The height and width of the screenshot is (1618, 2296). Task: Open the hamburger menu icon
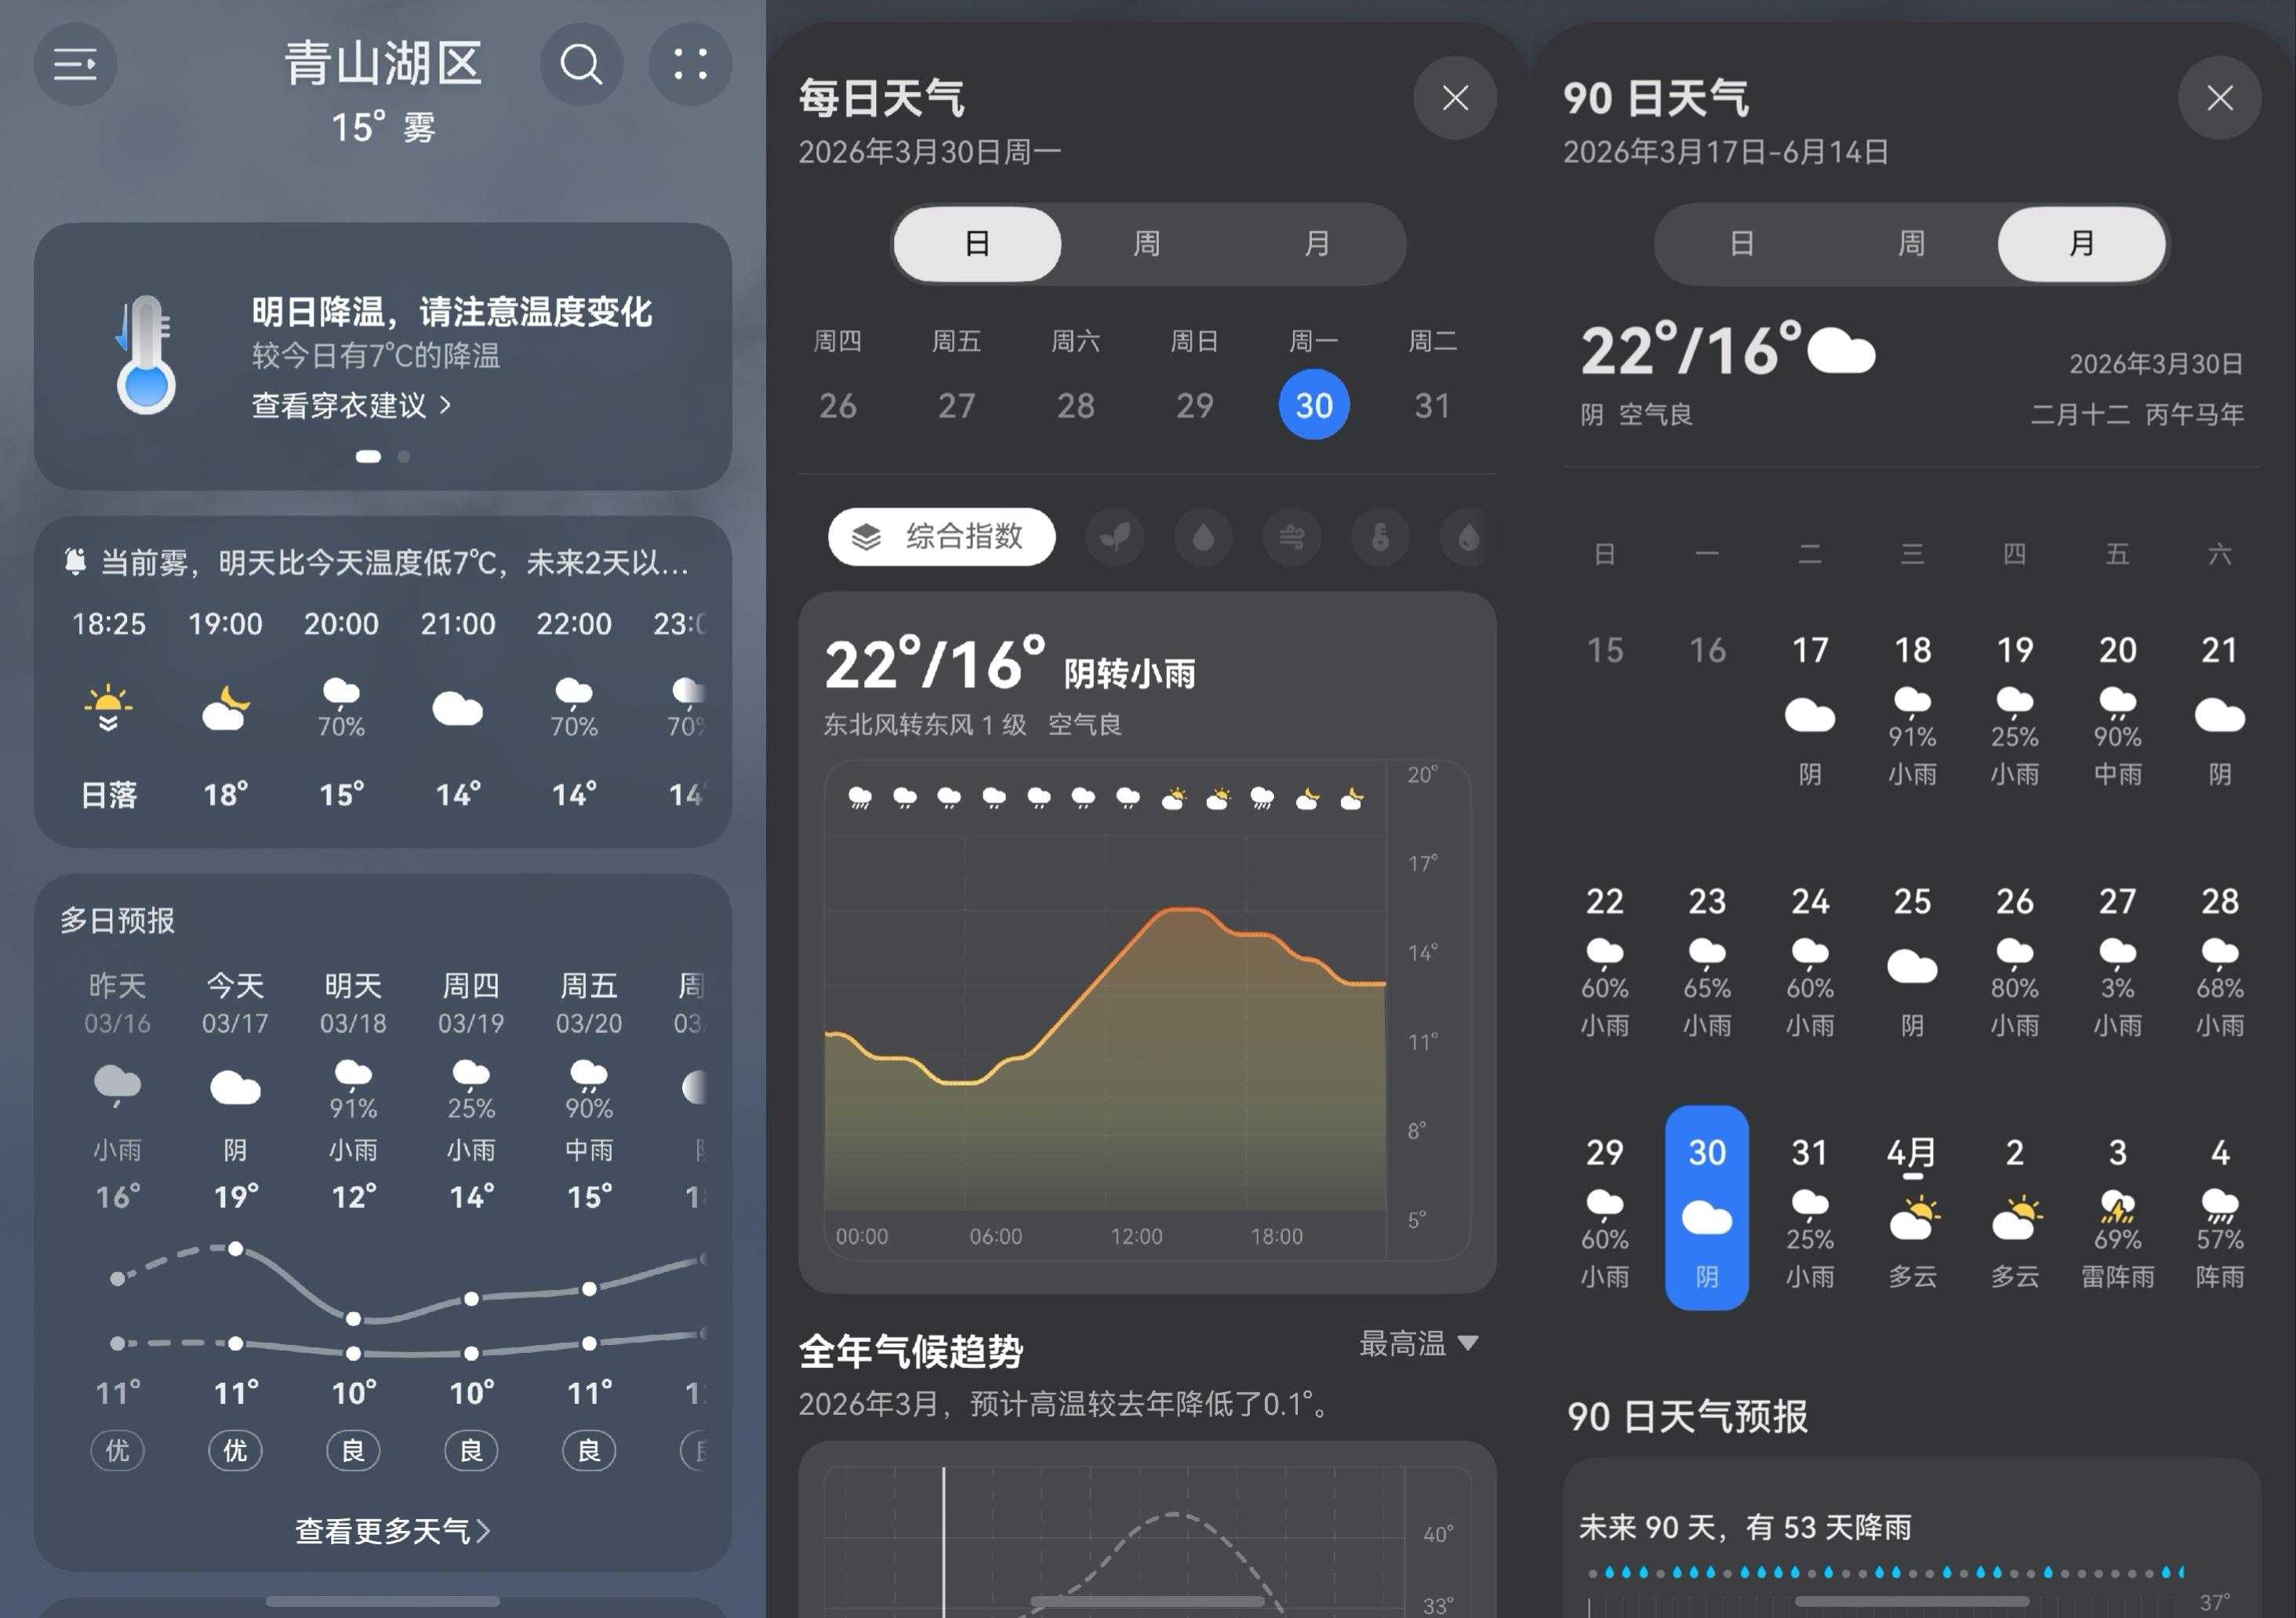[75, 64]
